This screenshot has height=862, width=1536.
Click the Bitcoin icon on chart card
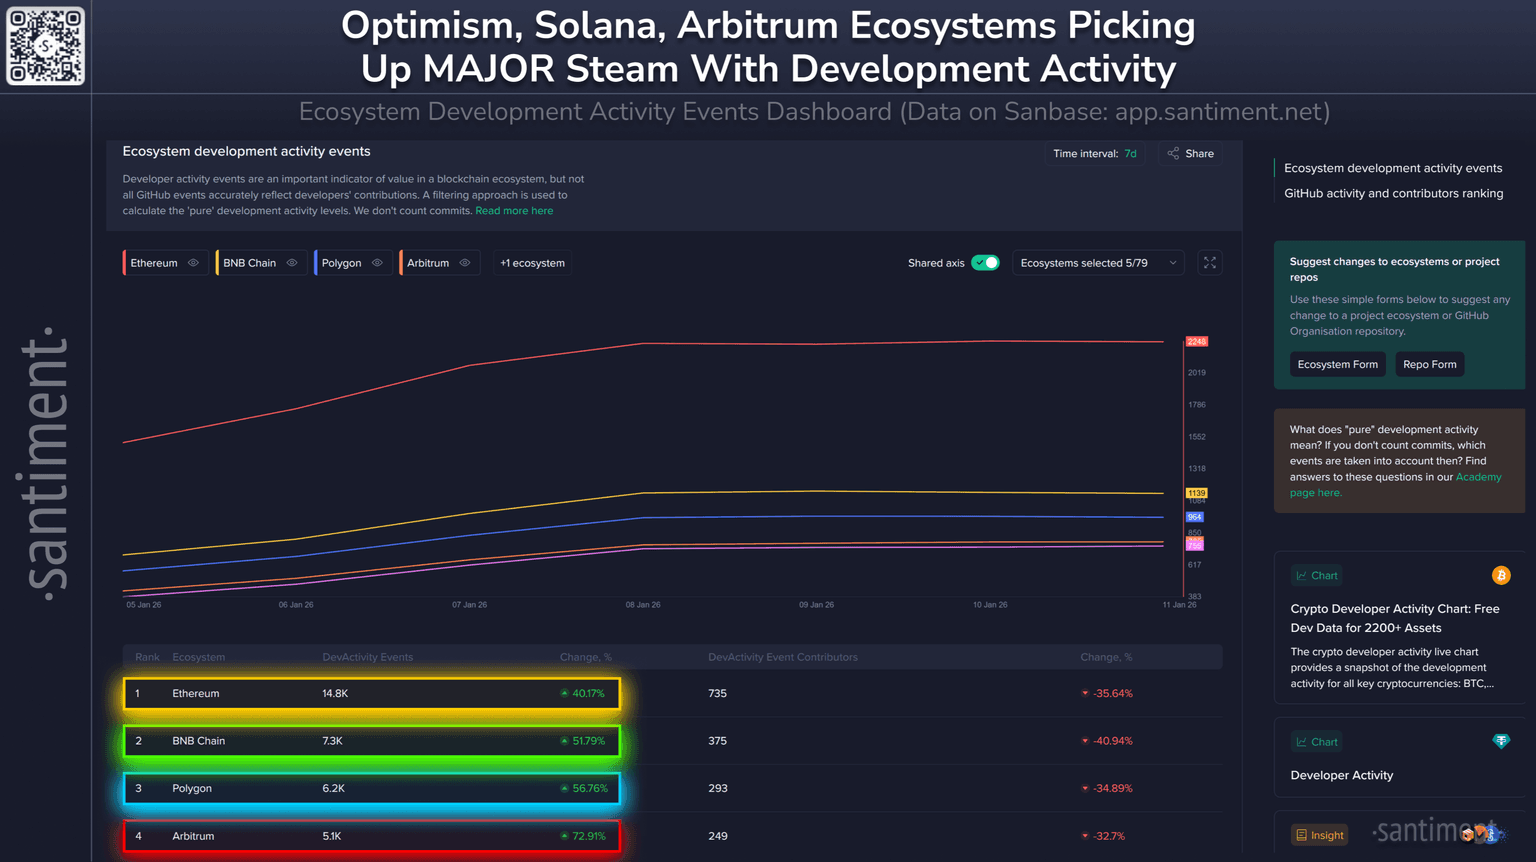[1501, 575]
